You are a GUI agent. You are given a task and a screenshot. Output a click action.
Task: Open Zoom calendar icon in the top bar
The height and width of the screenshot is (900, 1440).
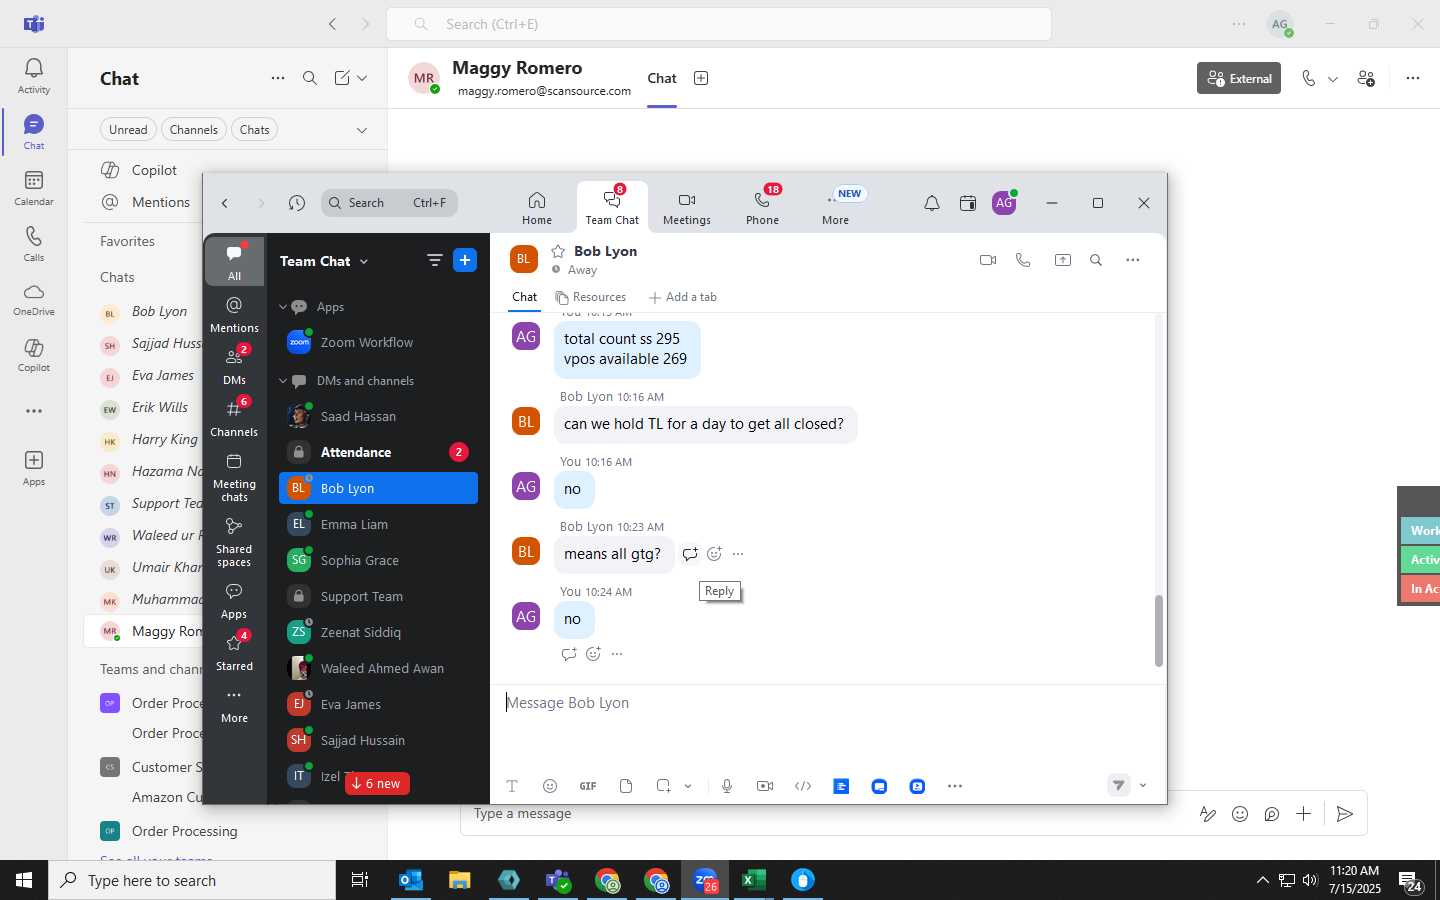pyautogui.click(x=967, y=203)
